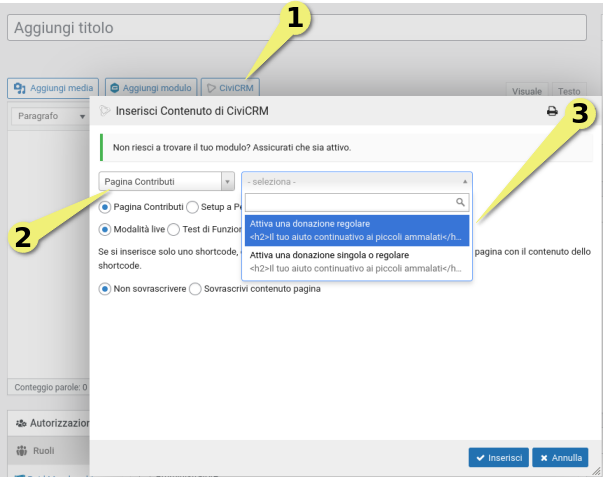Click the CiviCRM editor button
The height and width of the screenshot is (477, 603).
230,88
